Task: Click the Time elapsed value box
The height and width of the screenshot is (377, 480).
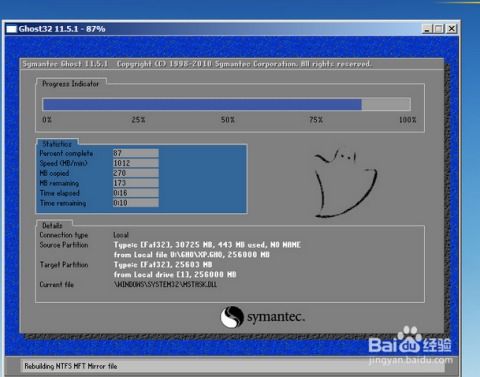Action: 135,193
